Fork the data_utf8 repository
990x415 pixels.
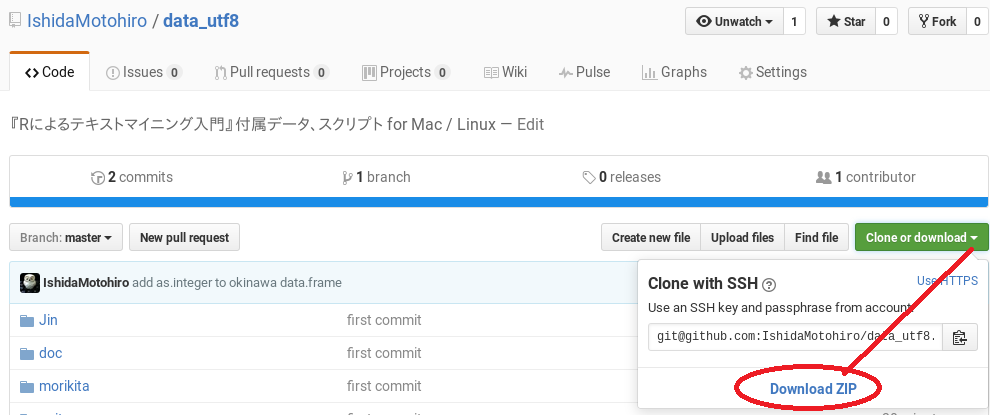click(x=936, y=21)
